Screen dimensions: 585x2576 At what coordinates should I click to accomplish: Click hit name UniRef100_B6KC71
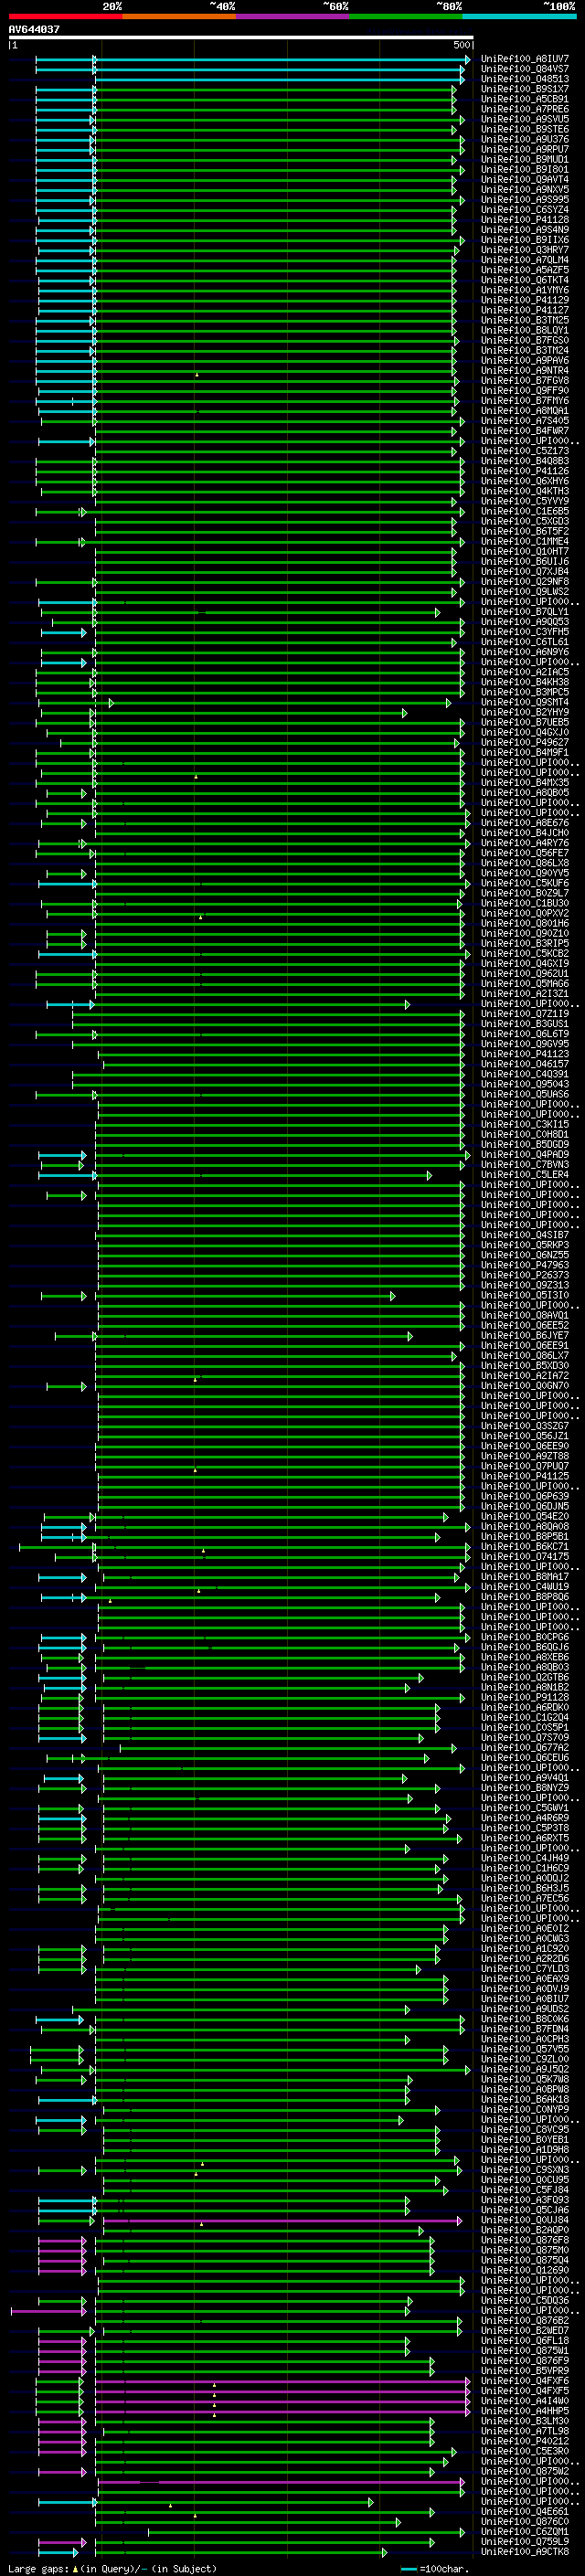click(525, 1547)
